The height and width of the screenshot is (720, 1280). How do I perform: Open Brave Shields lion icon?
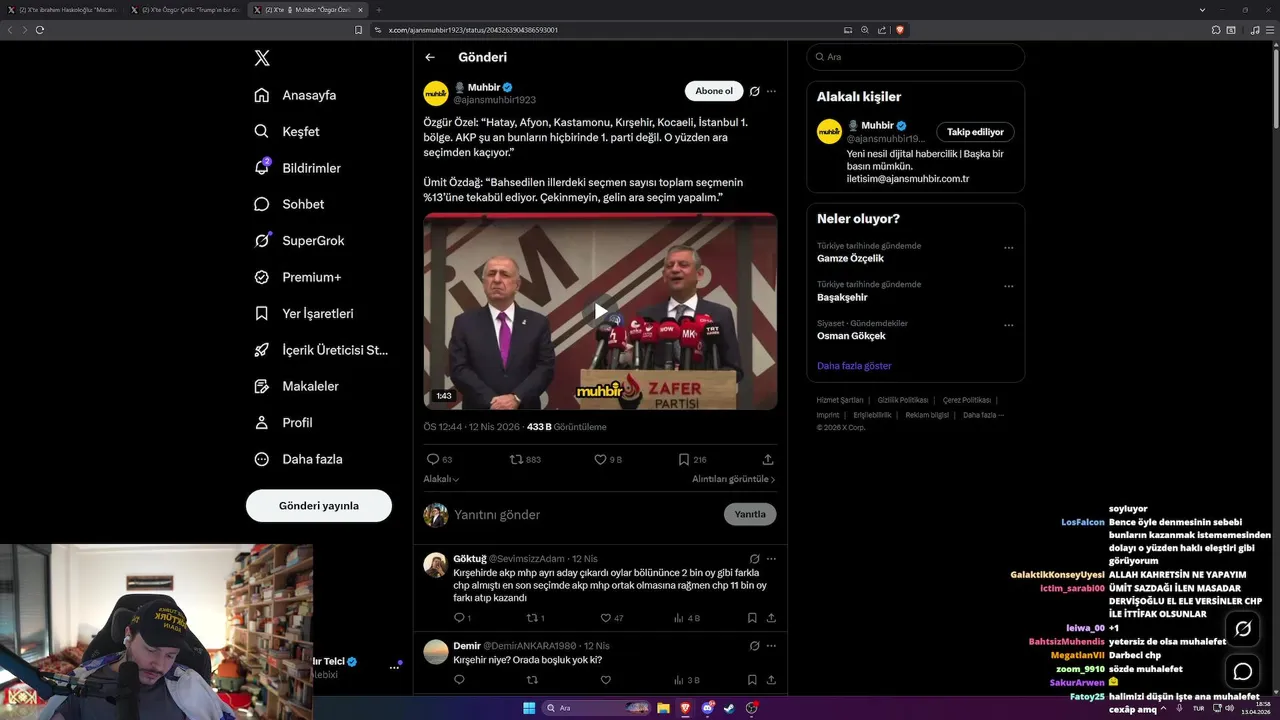(900, 30)
